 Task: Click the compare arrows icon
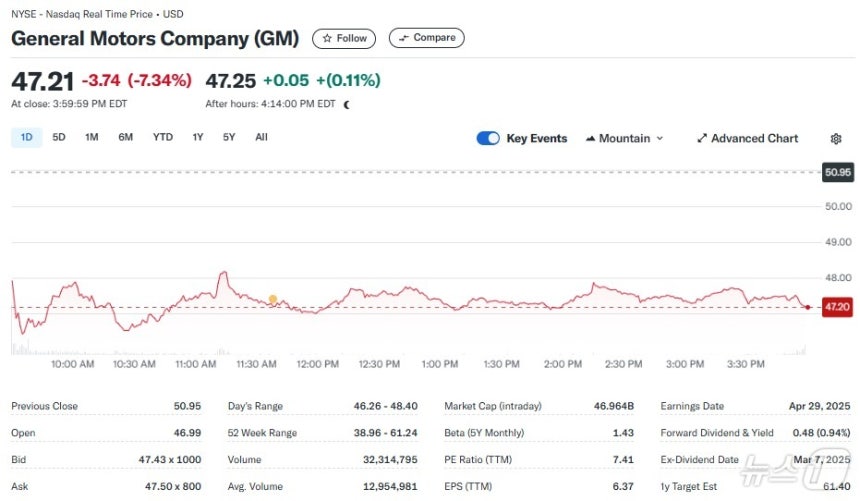click(x=404, y=38)
